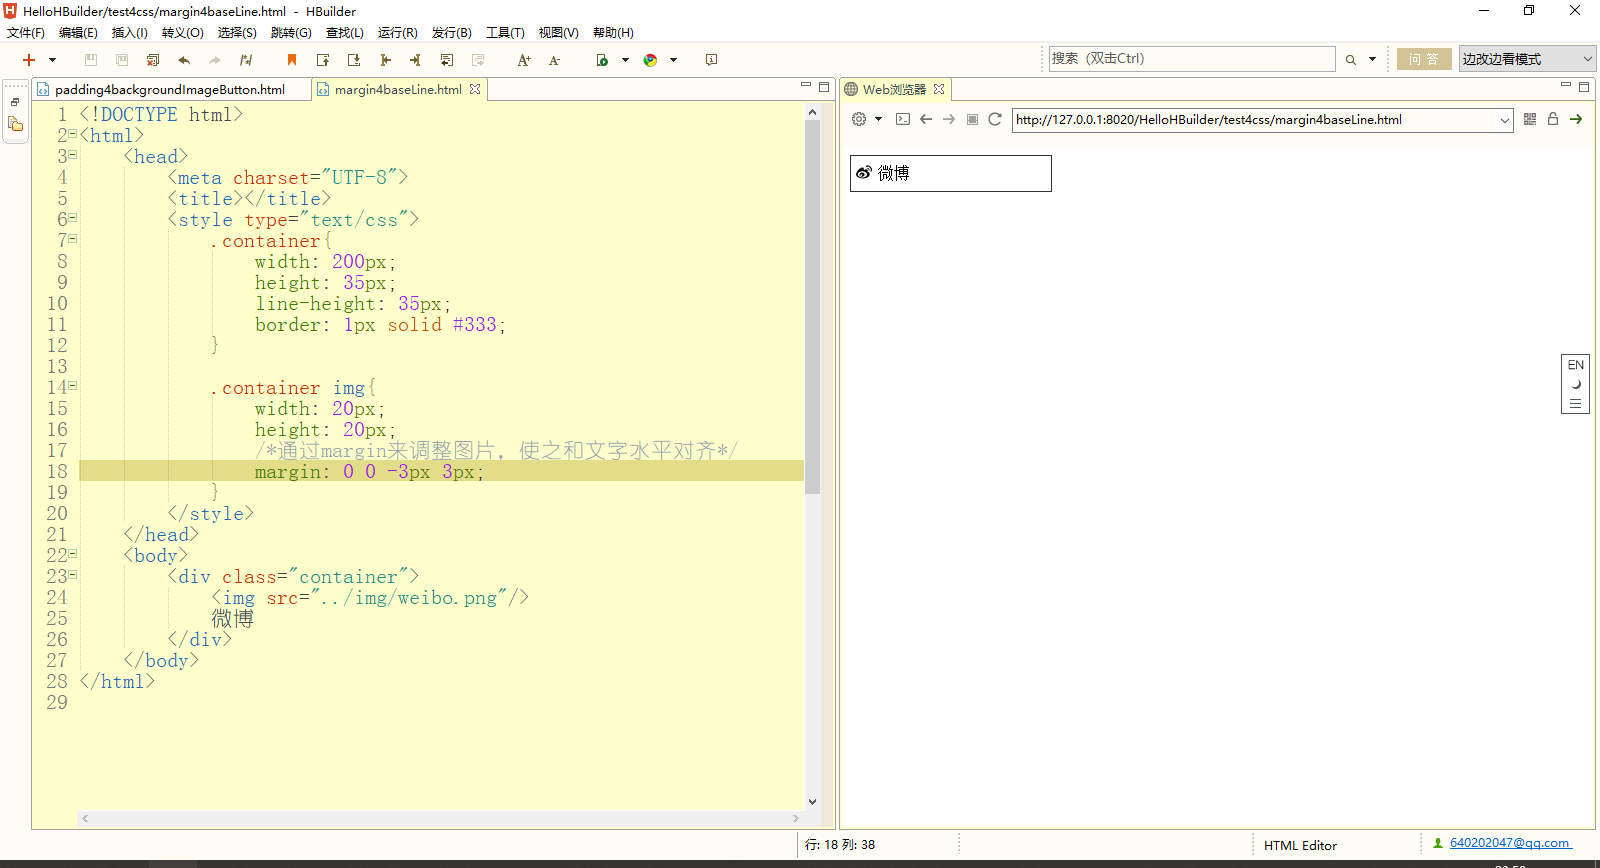The height and width of the screenshot is (868, 1600).
Task: Click the red plus New file icon
Action: point(29,60)
